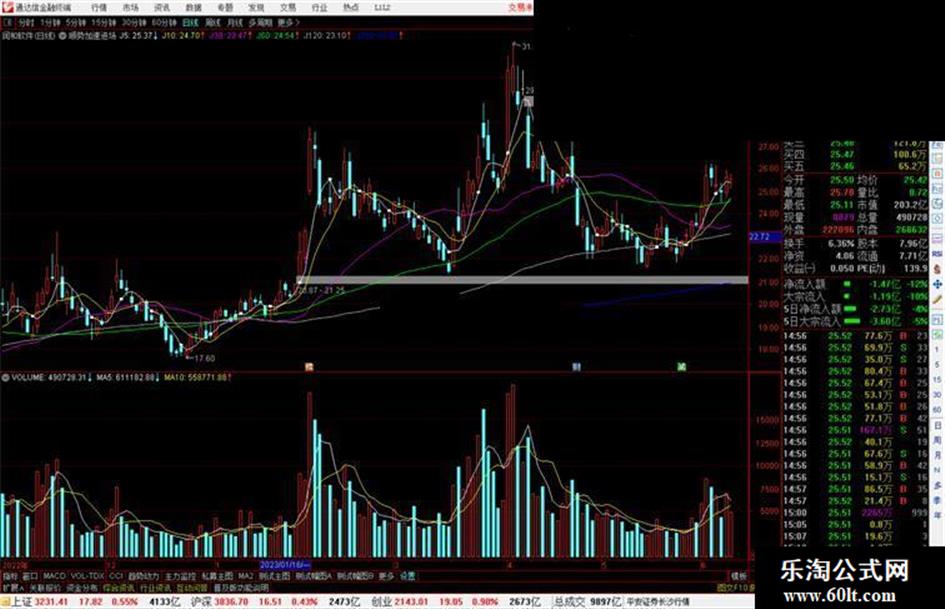Click the TDX app logo icon
This screenshot has height=609, width=945.
point(7,7)
